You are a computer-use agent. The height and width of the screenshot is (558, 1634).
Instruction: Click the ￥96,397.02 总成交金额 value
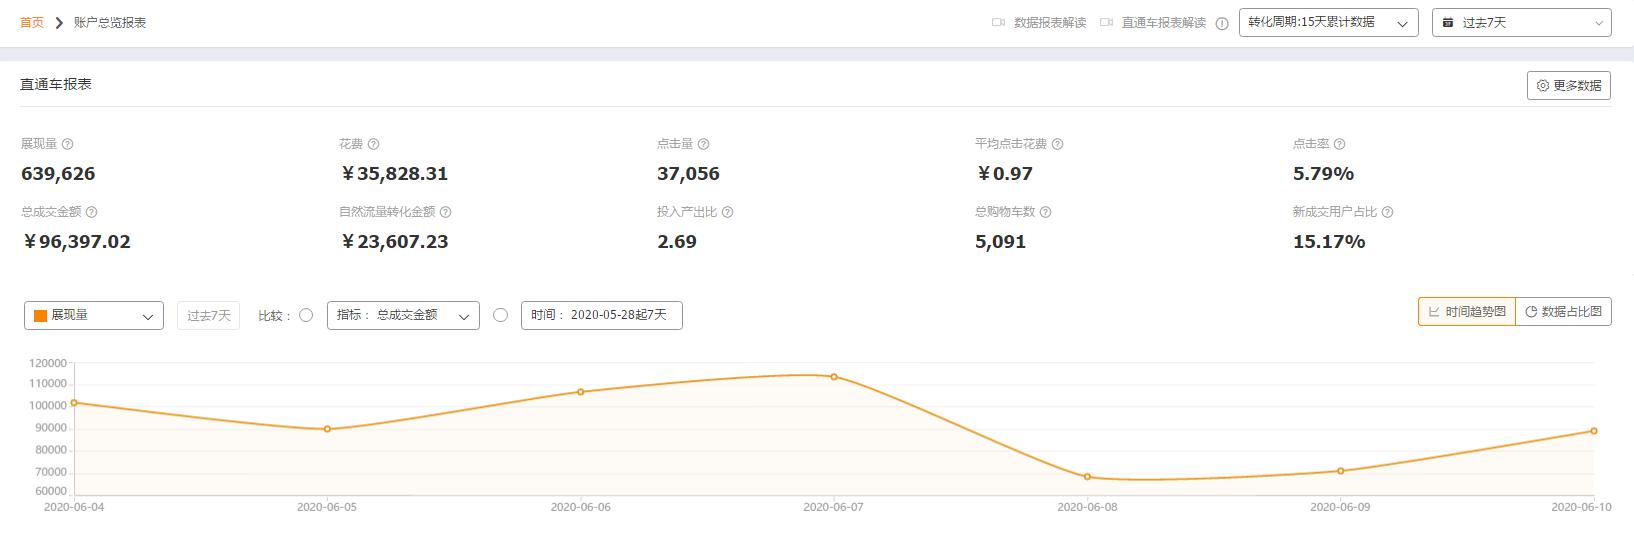point(76,242)
